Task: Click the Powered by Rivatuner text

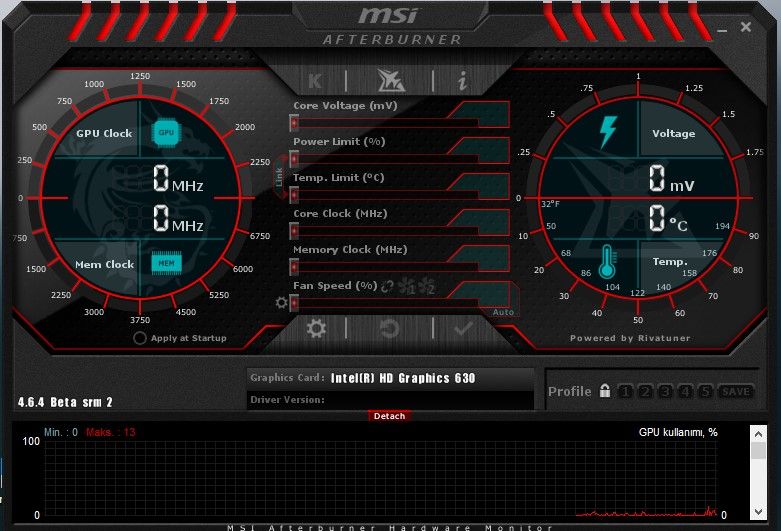Action: [x=630, y=338]
